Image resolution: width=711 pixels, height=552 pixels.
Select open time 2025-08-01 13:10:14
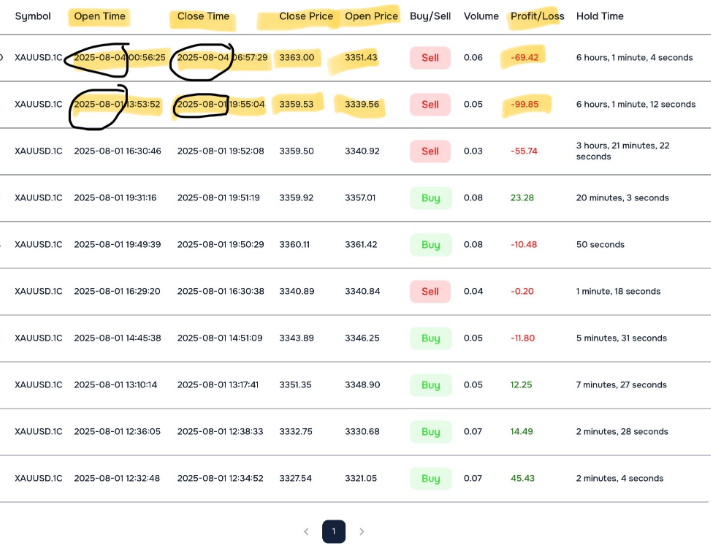click(116, 385)
